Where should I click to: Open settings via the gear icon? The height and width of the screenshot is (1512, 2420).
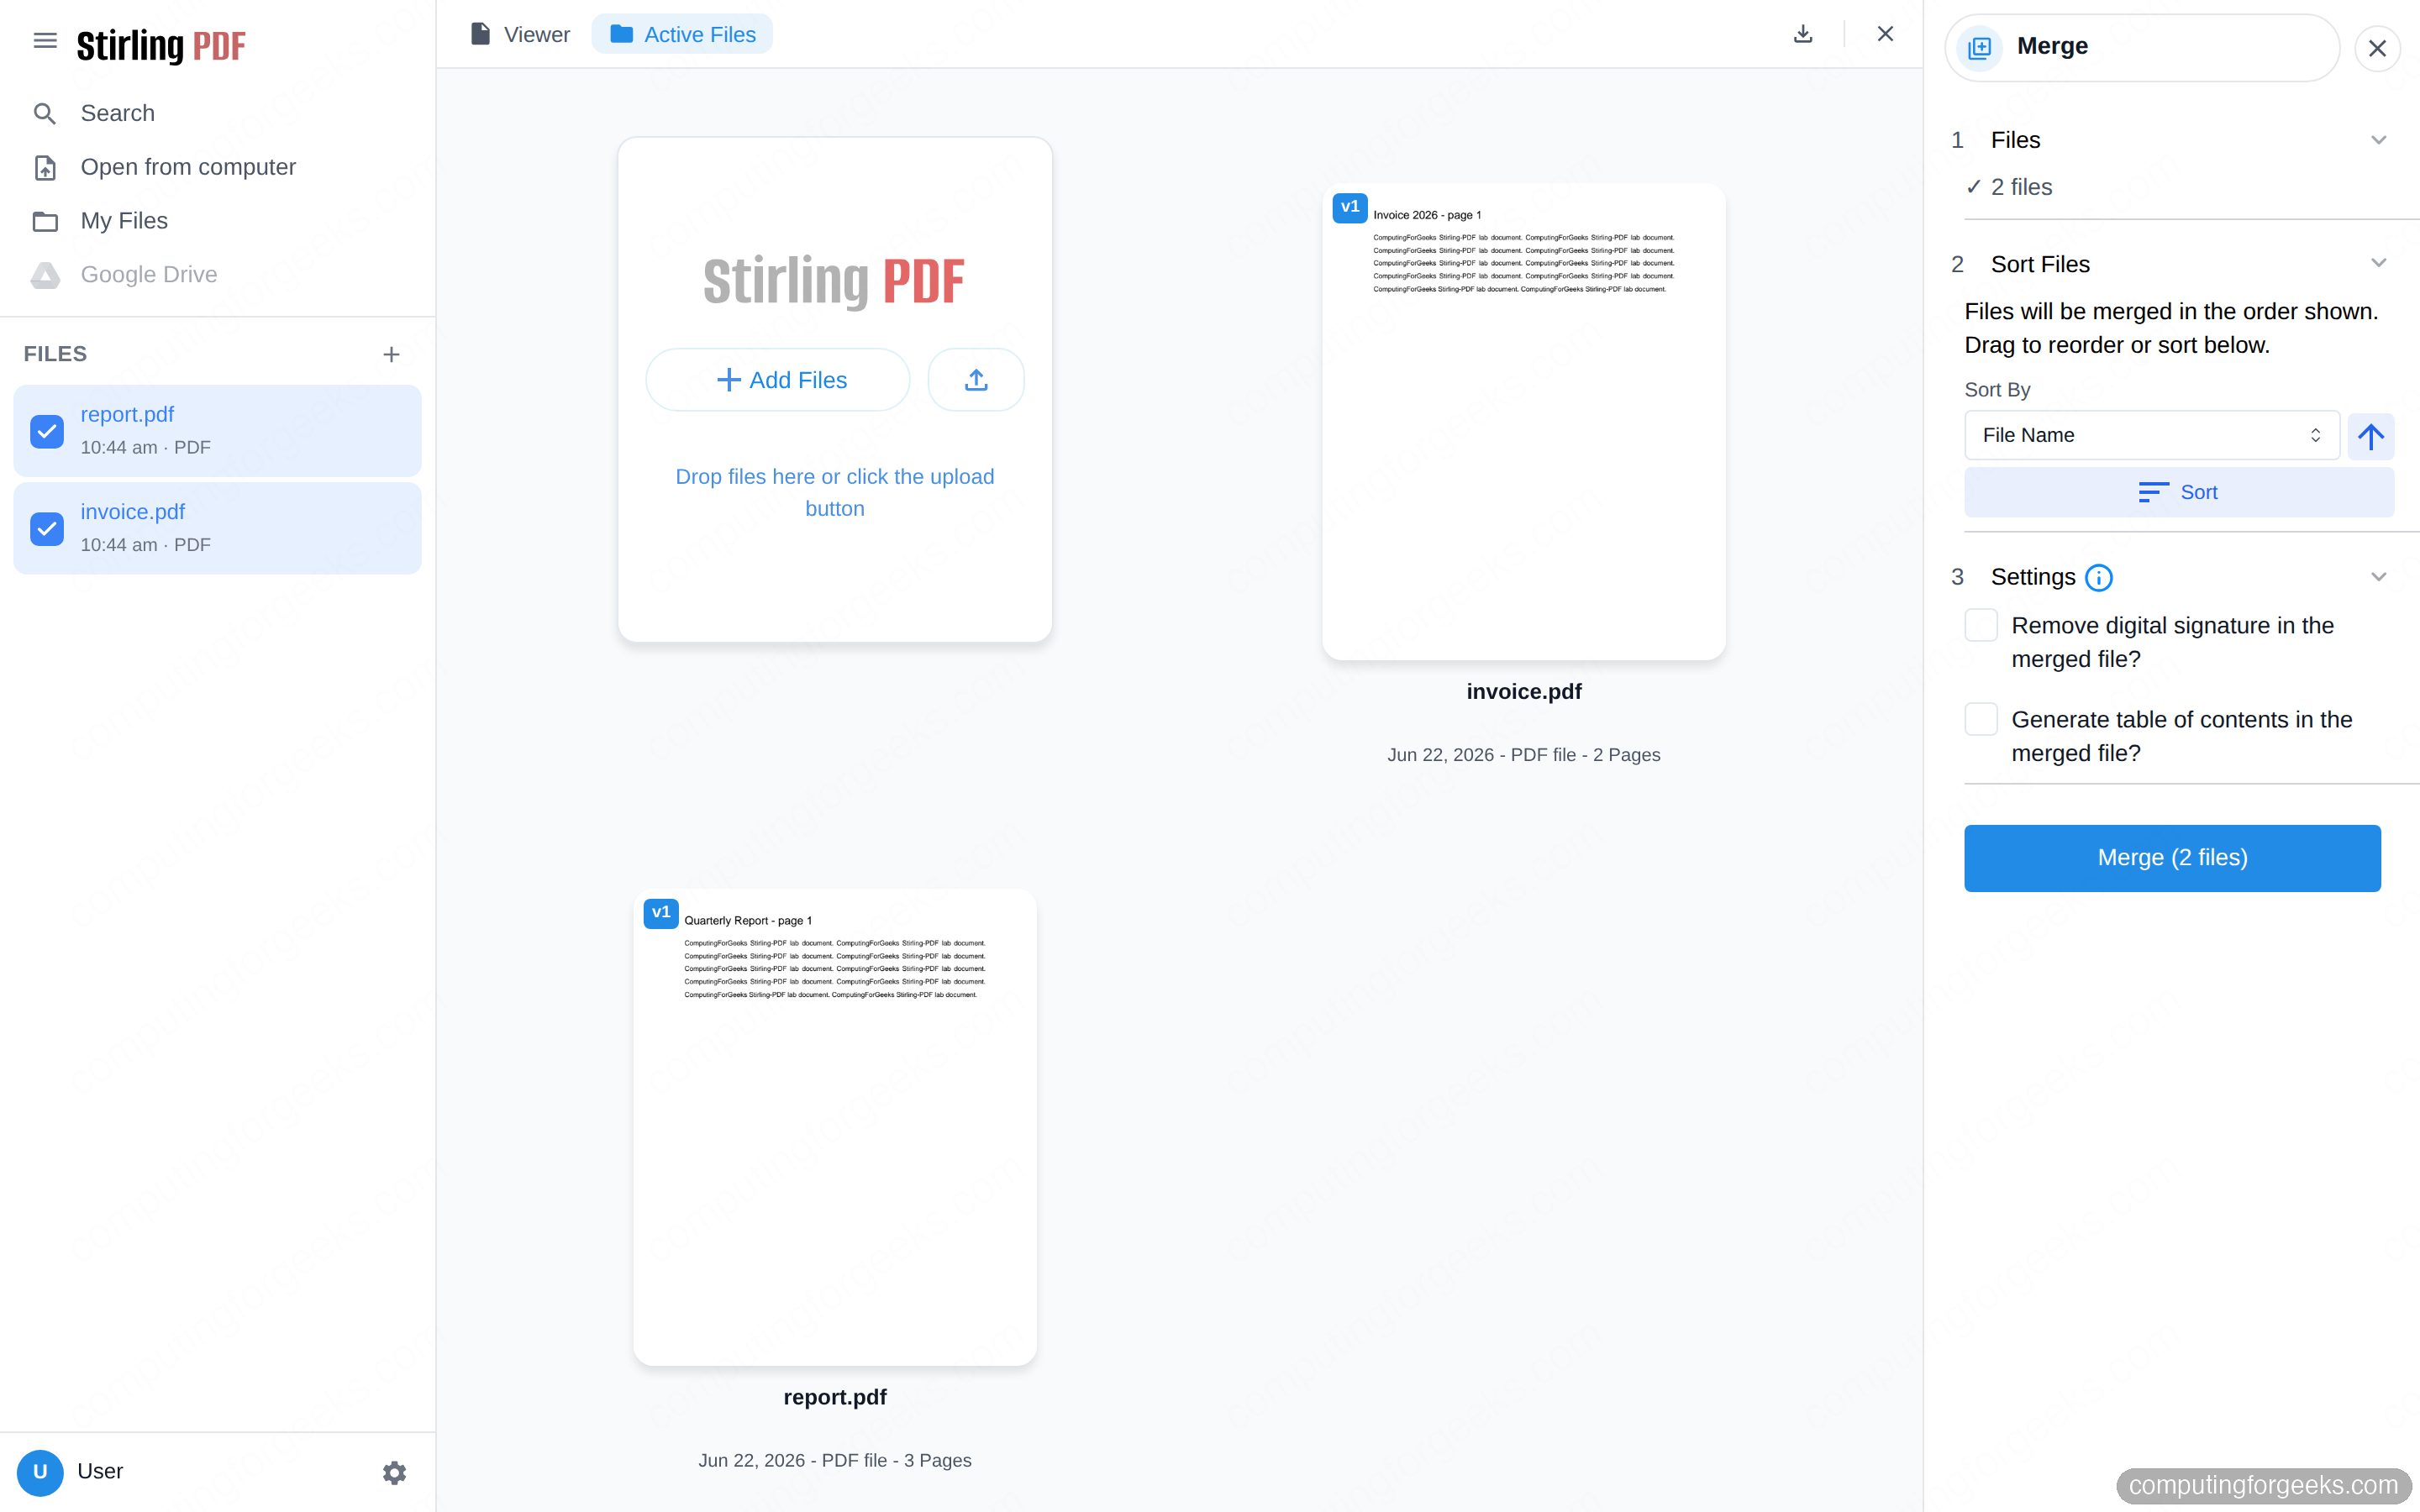point(394,1472)
